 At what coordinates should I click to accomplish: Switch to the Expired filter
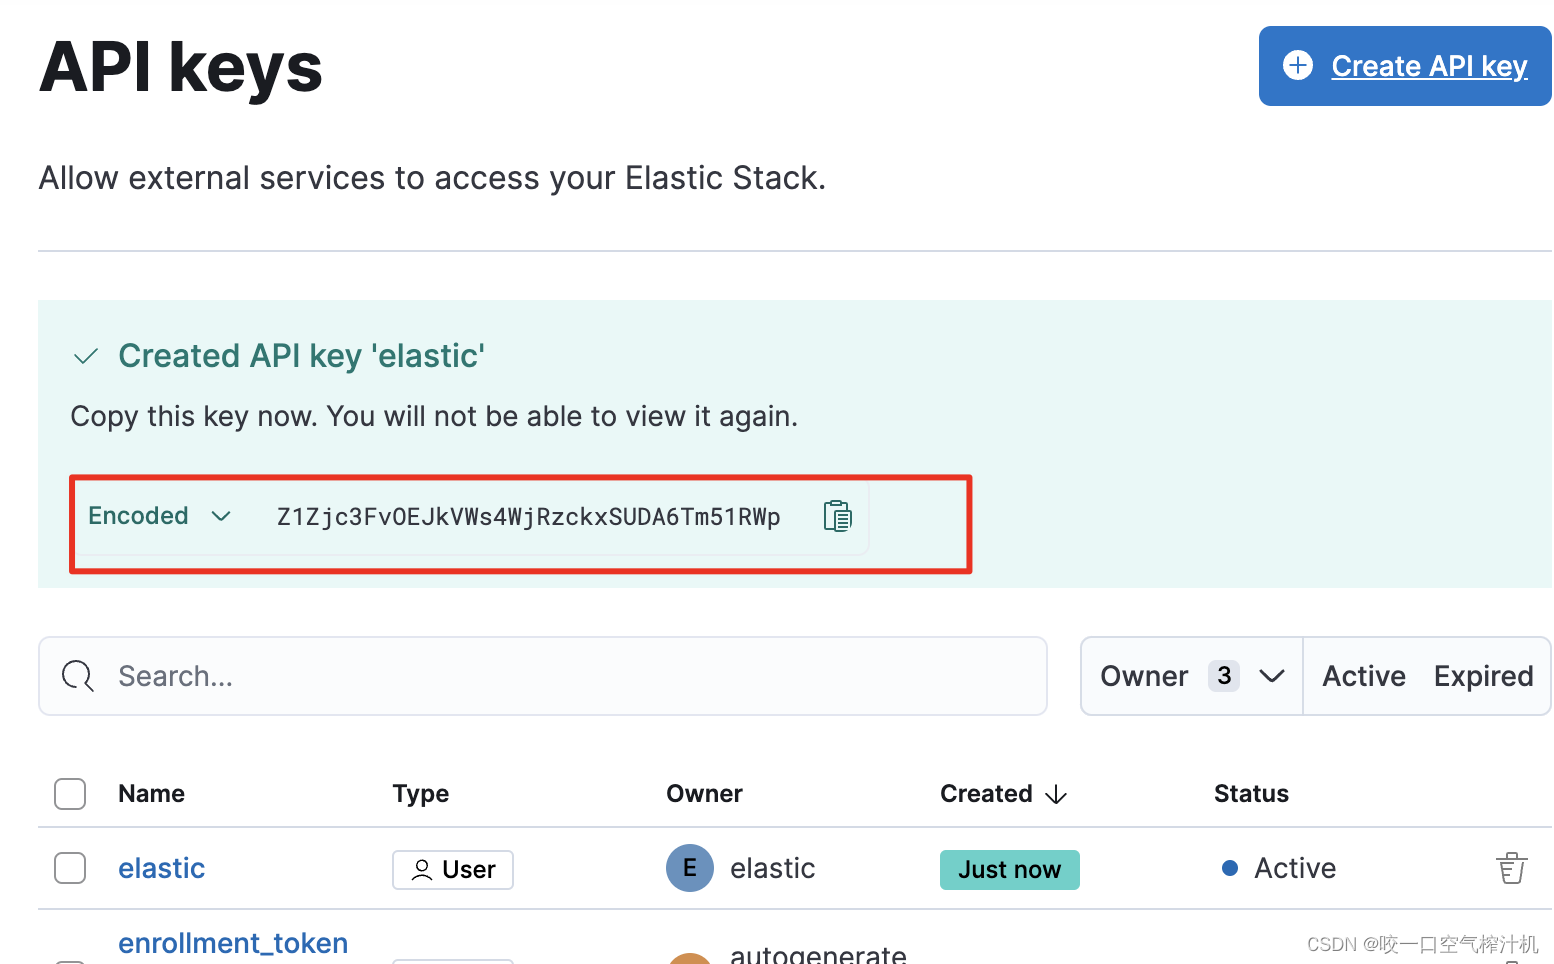pos(1483,676)
